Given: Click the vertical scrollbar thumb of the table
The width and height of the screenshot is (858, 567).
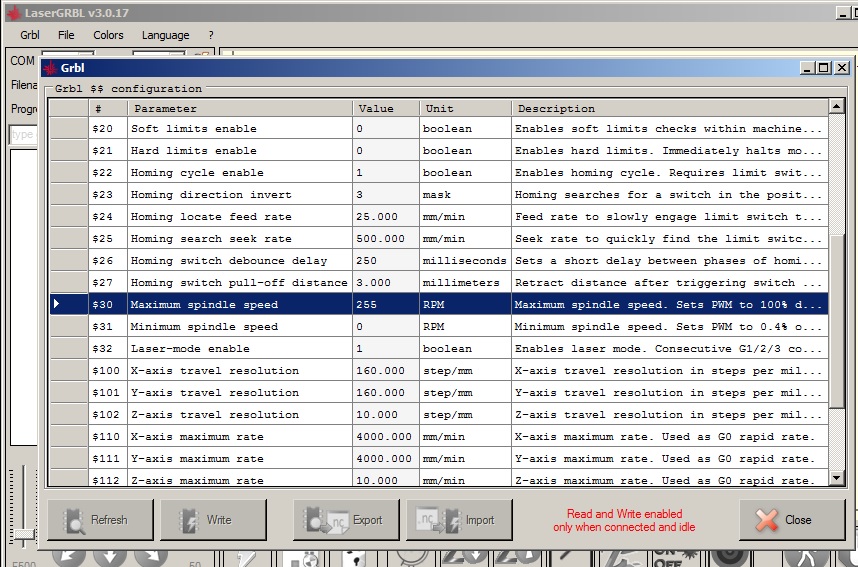Looking at the screenshot, I should (836, 321).
